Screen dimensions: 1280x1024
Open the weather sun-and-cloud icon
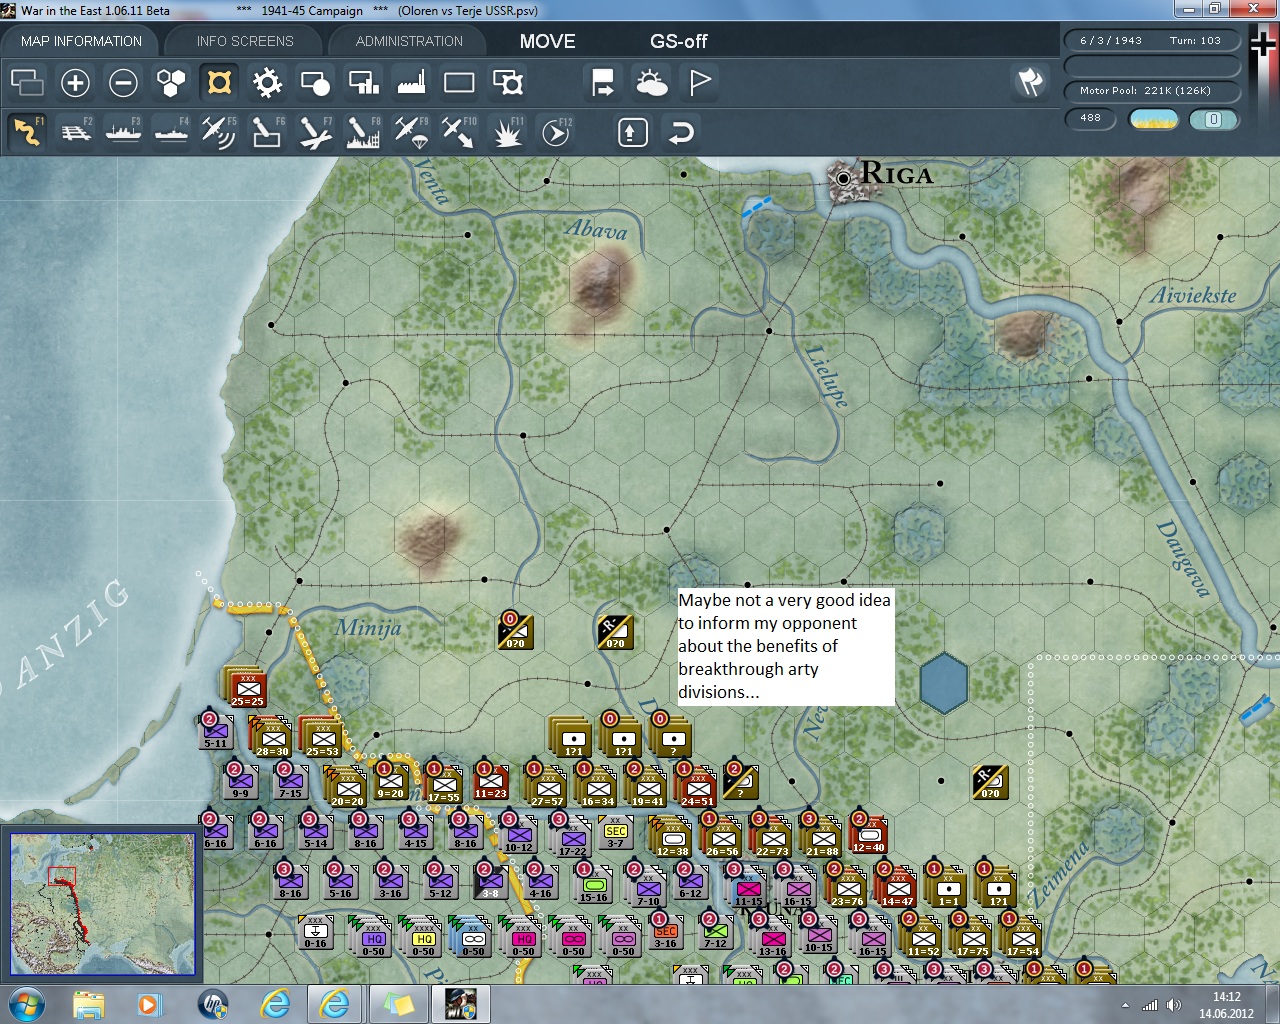pyautogui.click(x=651, y=82)
